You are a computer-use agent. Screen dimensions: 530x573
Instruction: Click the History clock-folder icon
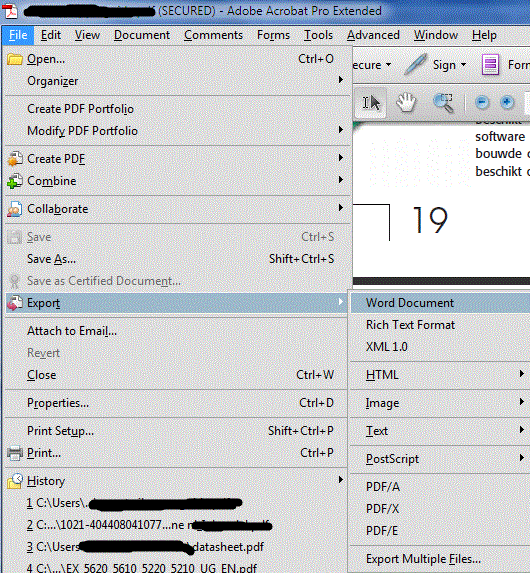(15, 481)
